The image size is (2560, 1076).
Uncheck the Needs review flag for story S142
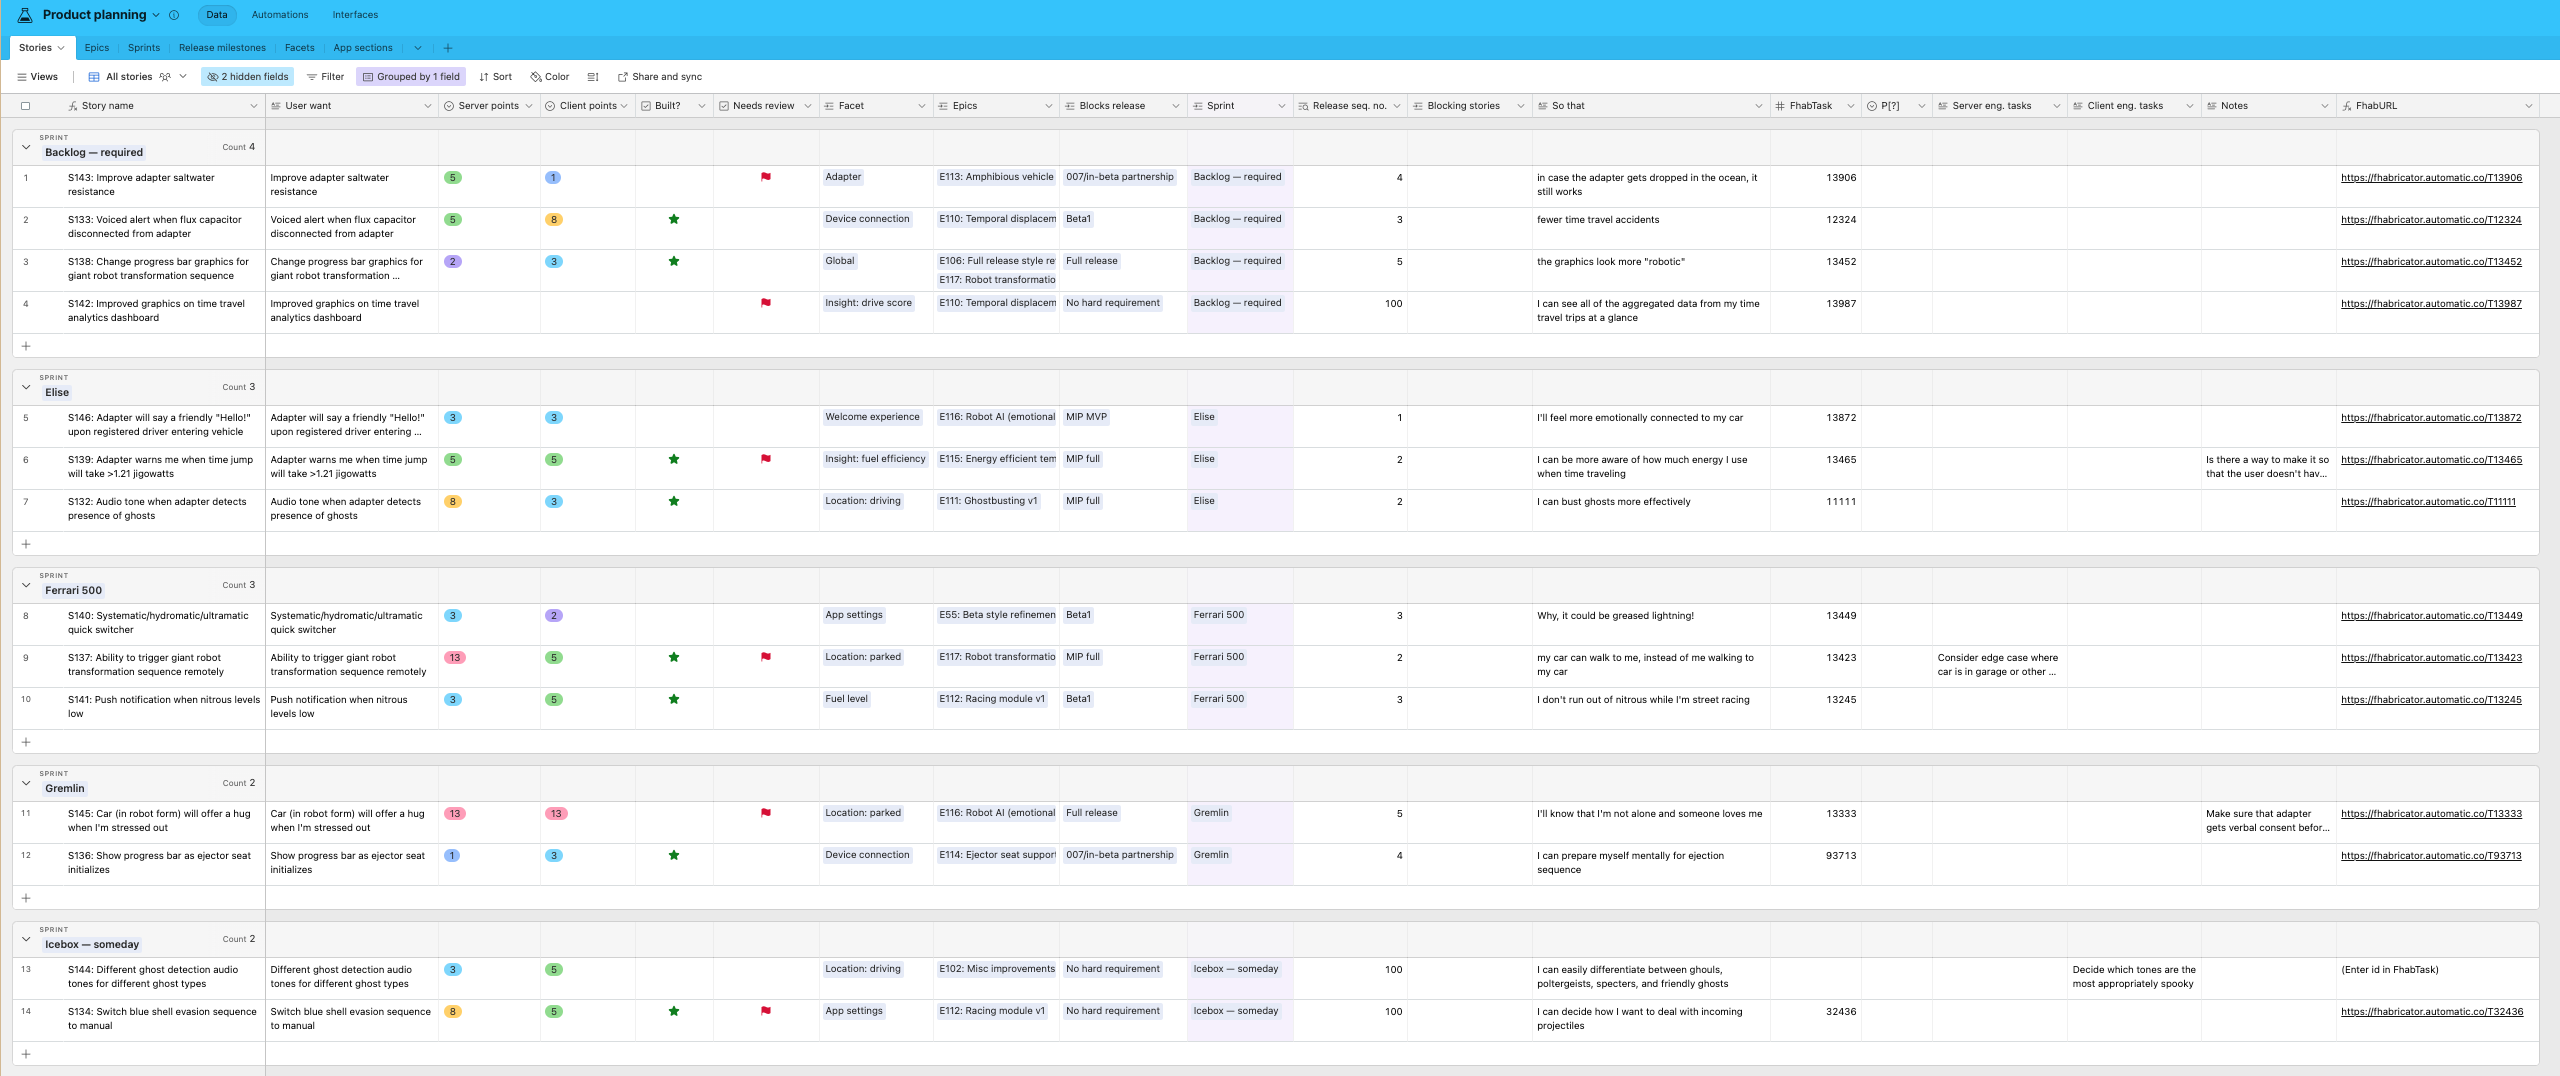766,303
